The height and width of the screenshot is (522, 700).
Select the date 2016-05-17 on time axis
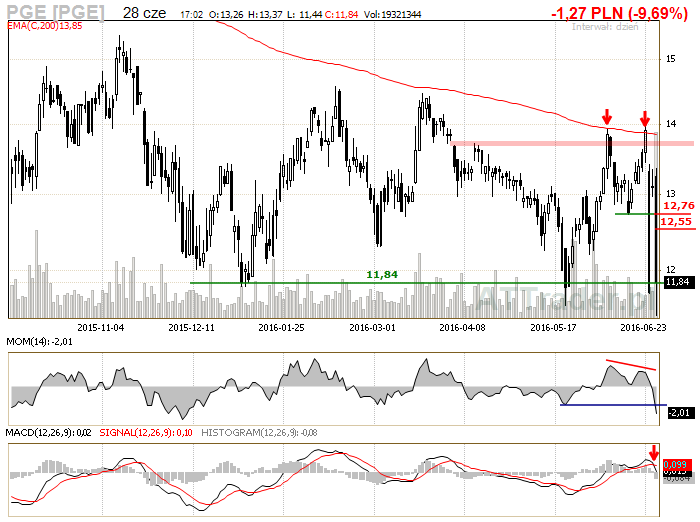coord(553,328)
